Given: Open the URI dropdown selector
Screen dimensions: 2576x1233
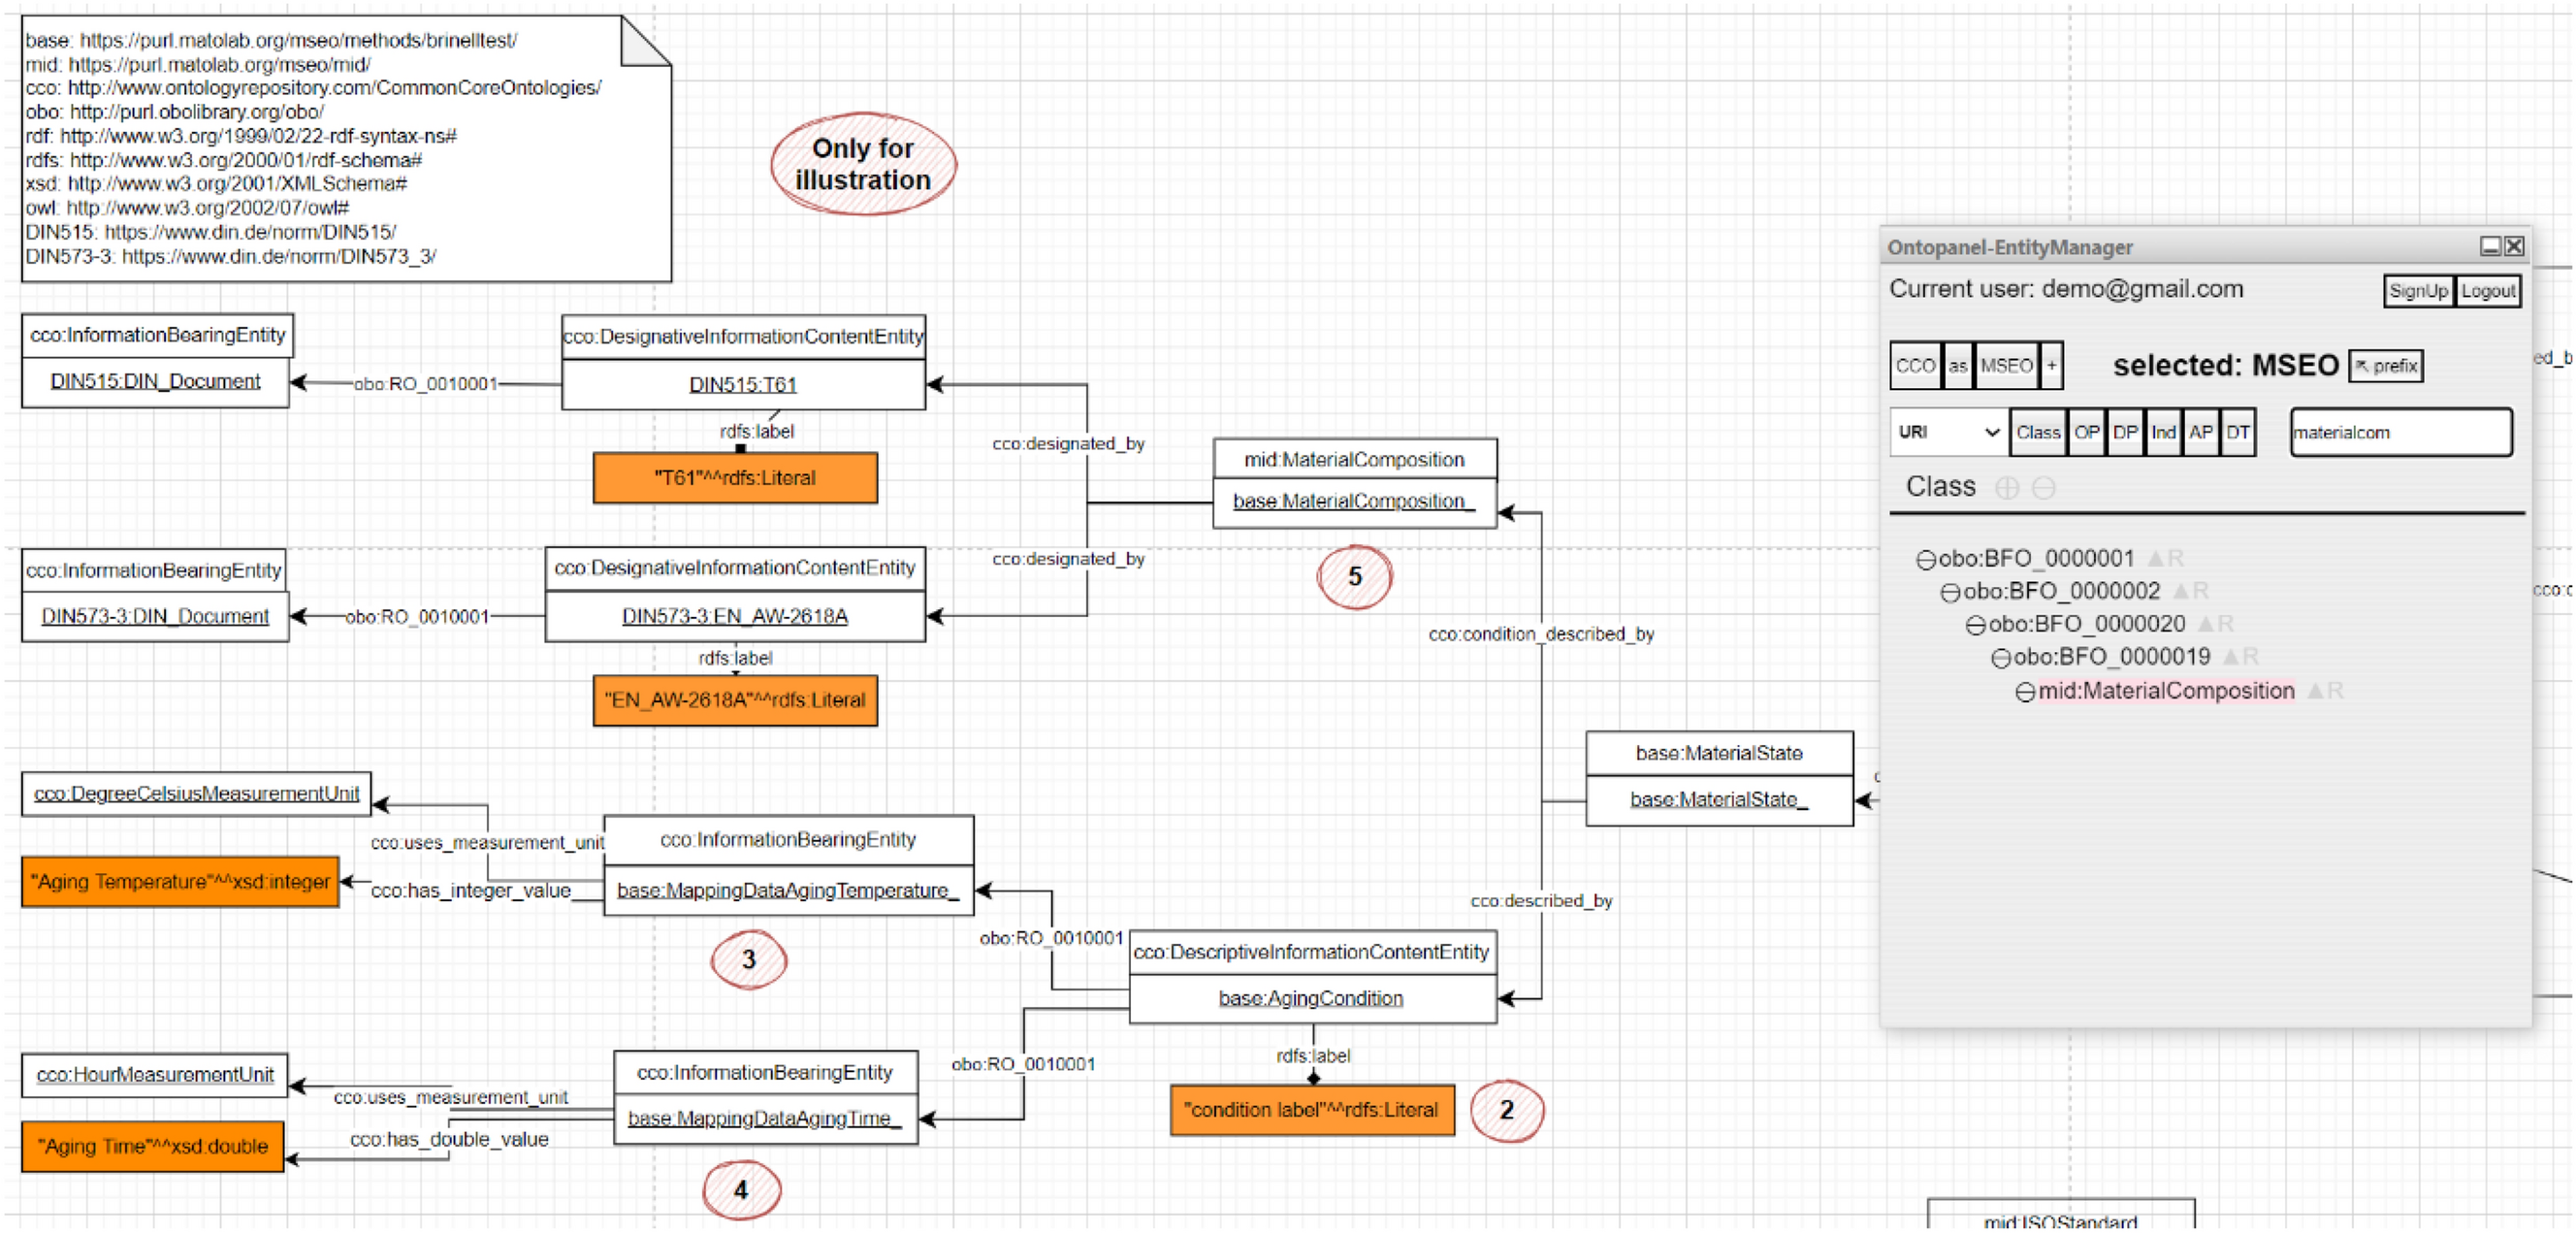Looking at the screenshot, I should click(x=1948, y=432).
